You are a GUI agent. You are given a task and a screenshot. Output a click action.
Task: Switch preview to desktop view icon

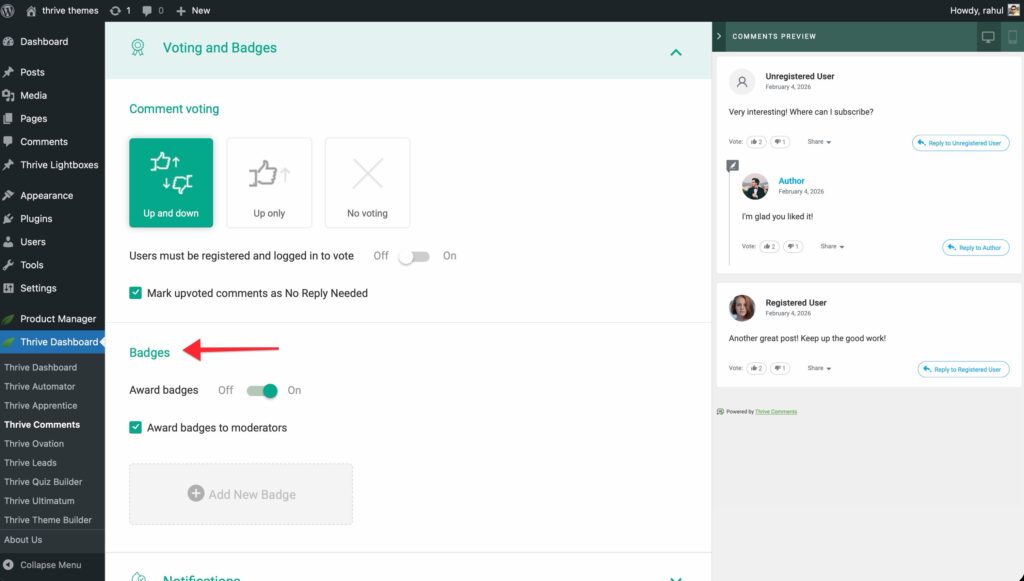pyautogui.click(x=988, y=37)
